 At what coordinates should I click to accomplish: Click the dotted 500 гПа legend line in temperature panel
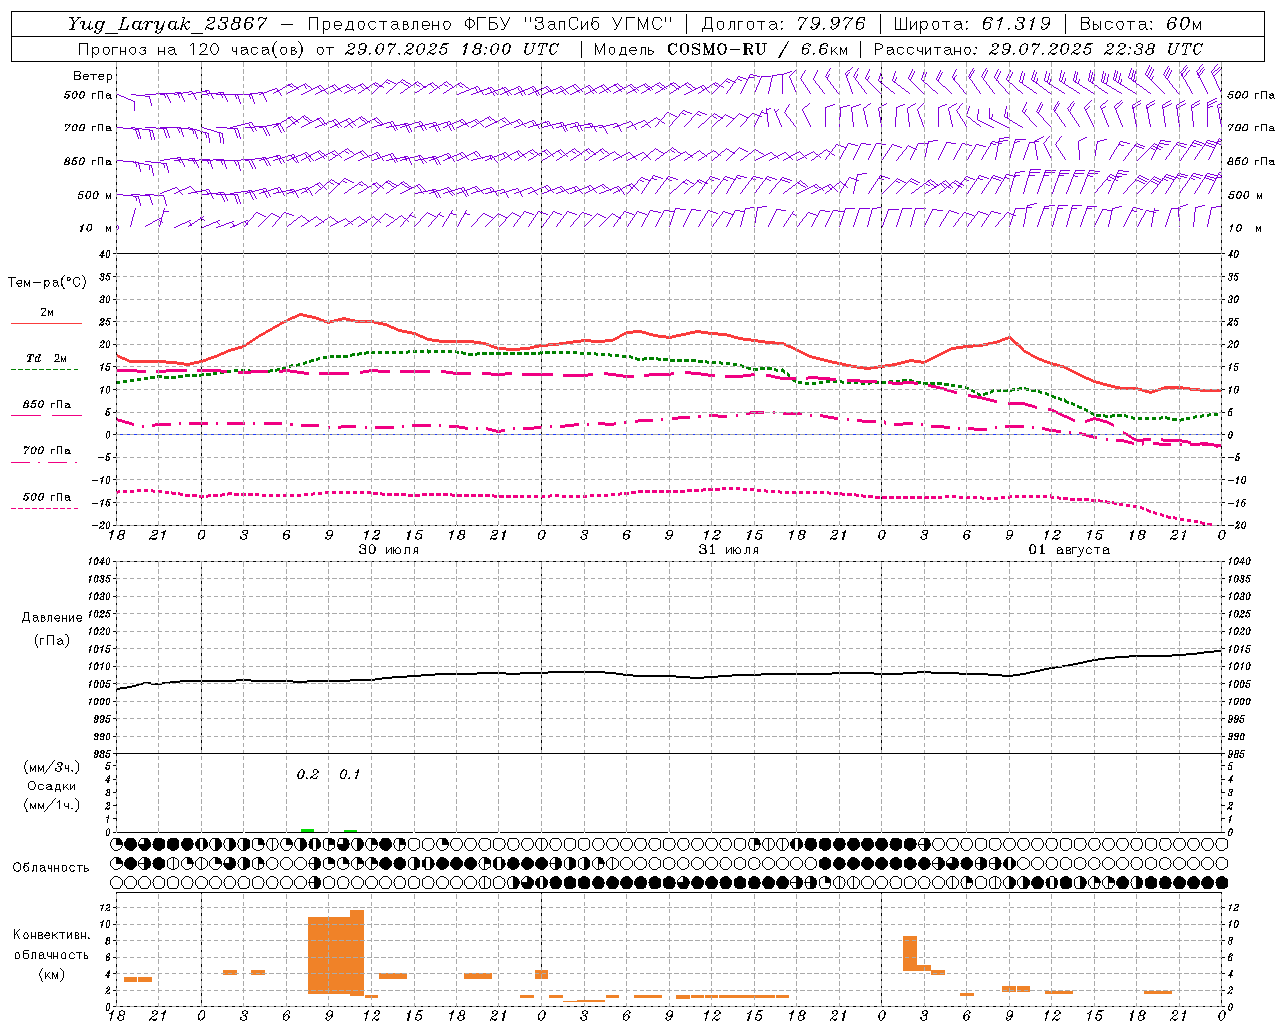44,508
